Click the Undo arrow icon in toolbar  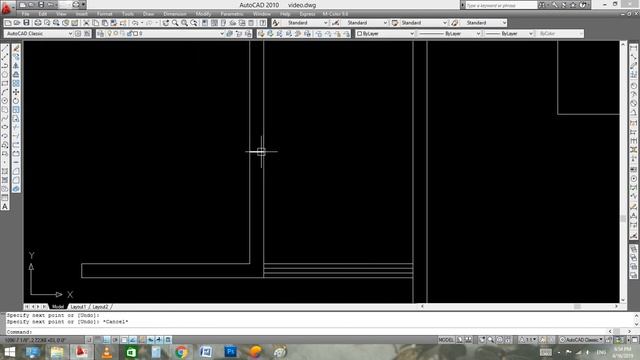[135, 23]
